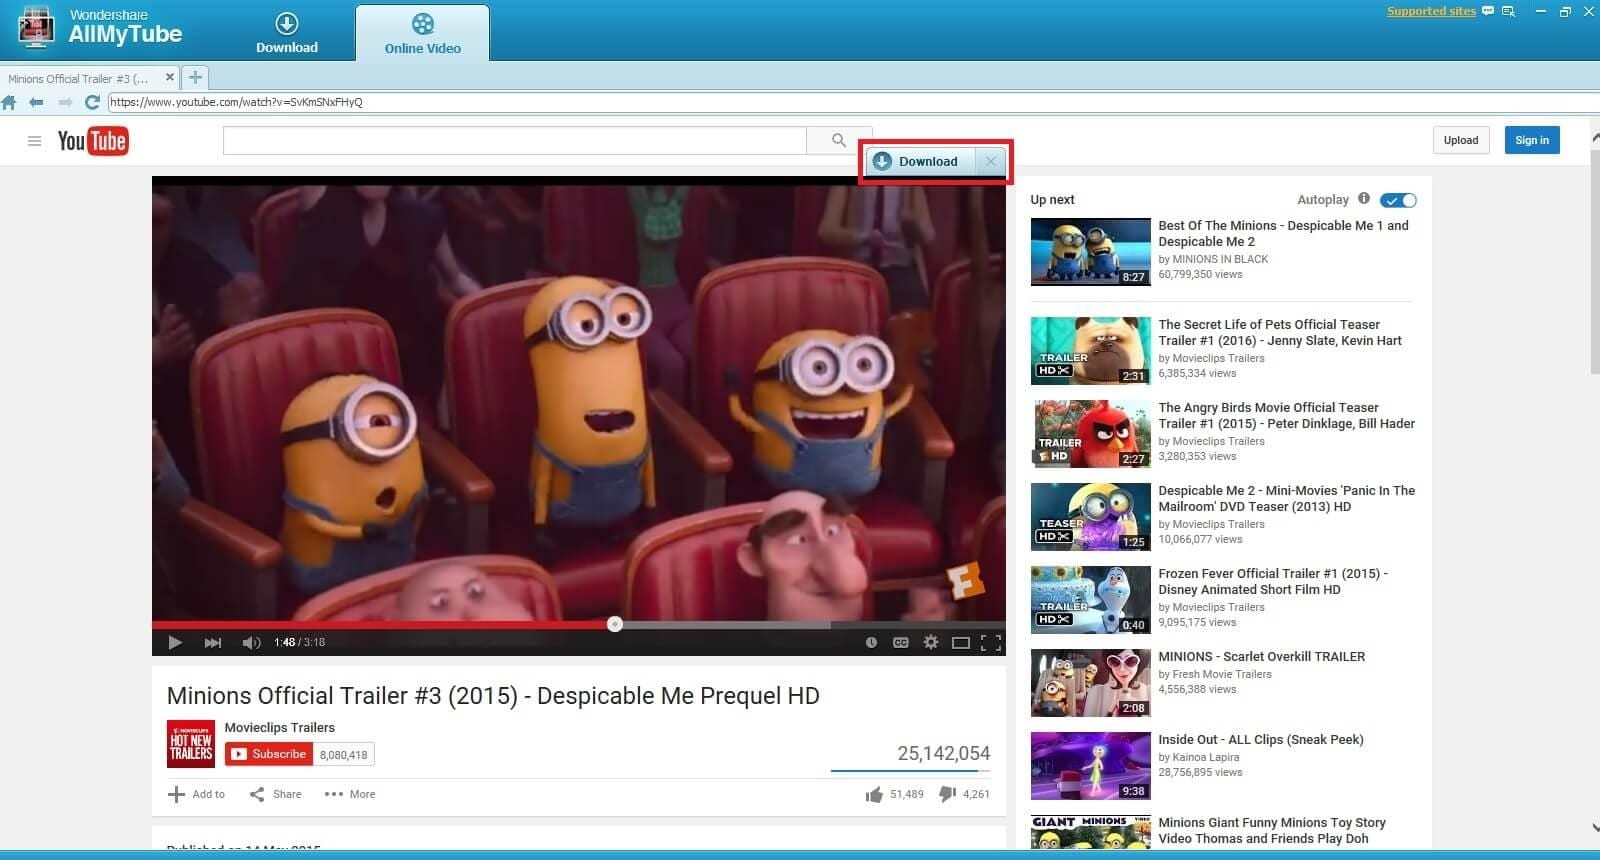The width and height of the screenshot is (1600, 860).
Task: Navigate back with the left arrow
Action: point(36,102)
